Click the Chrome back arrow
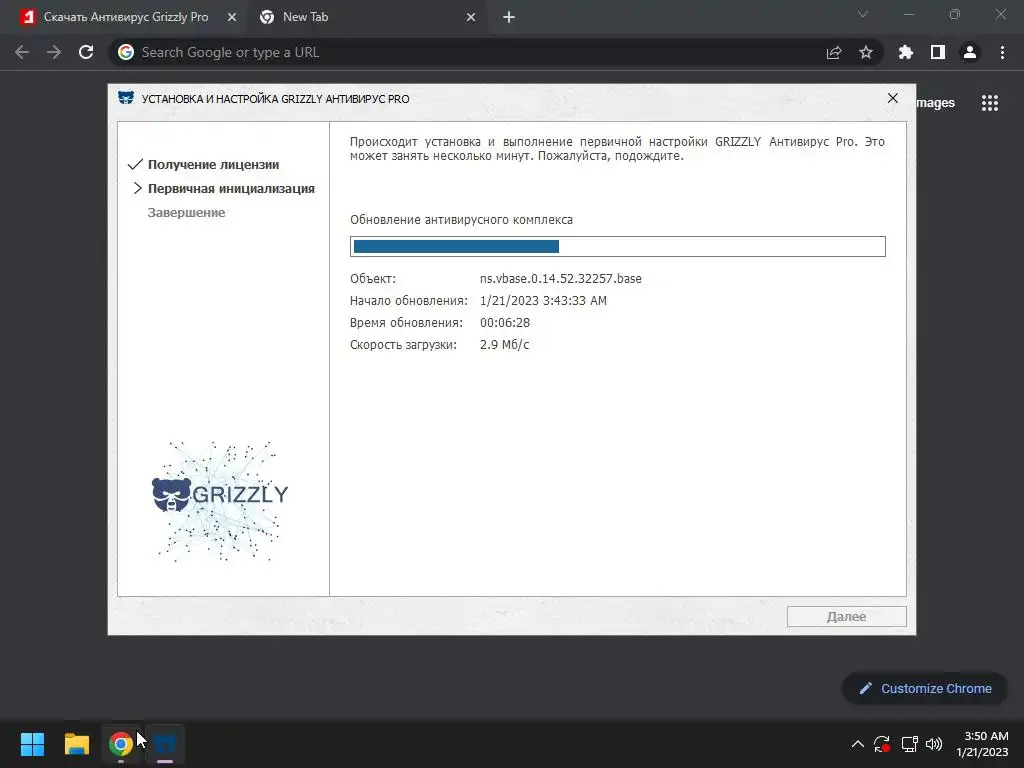1024x768 pixels. (22, 52)
